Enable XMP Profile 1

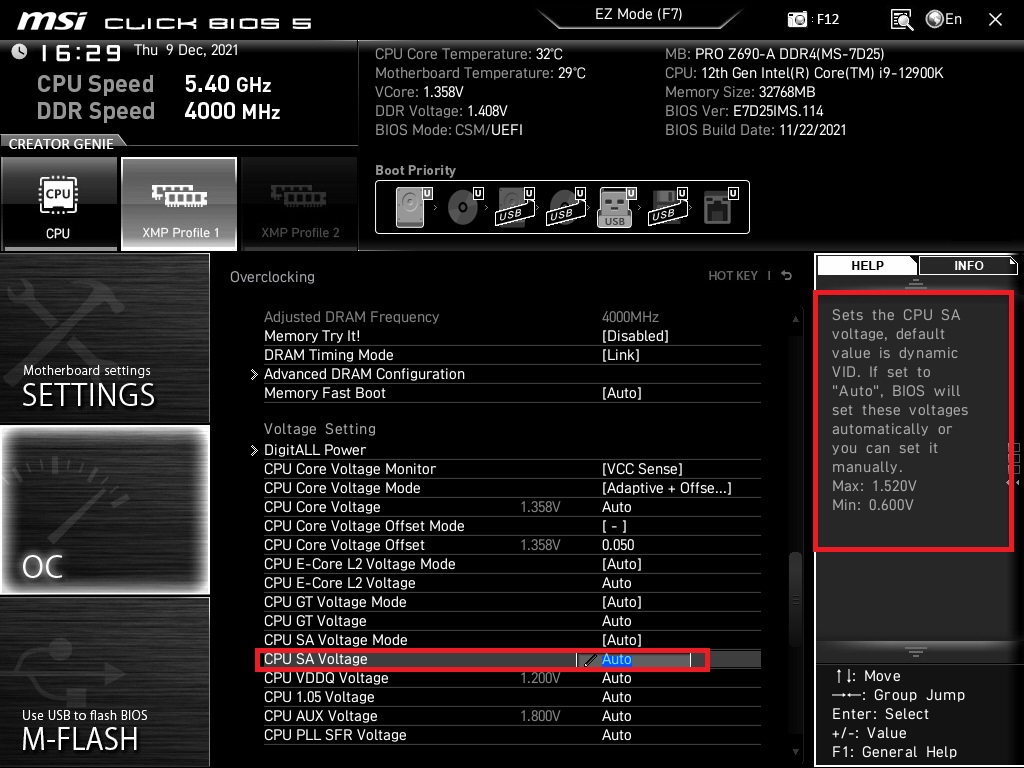(179, 204)
